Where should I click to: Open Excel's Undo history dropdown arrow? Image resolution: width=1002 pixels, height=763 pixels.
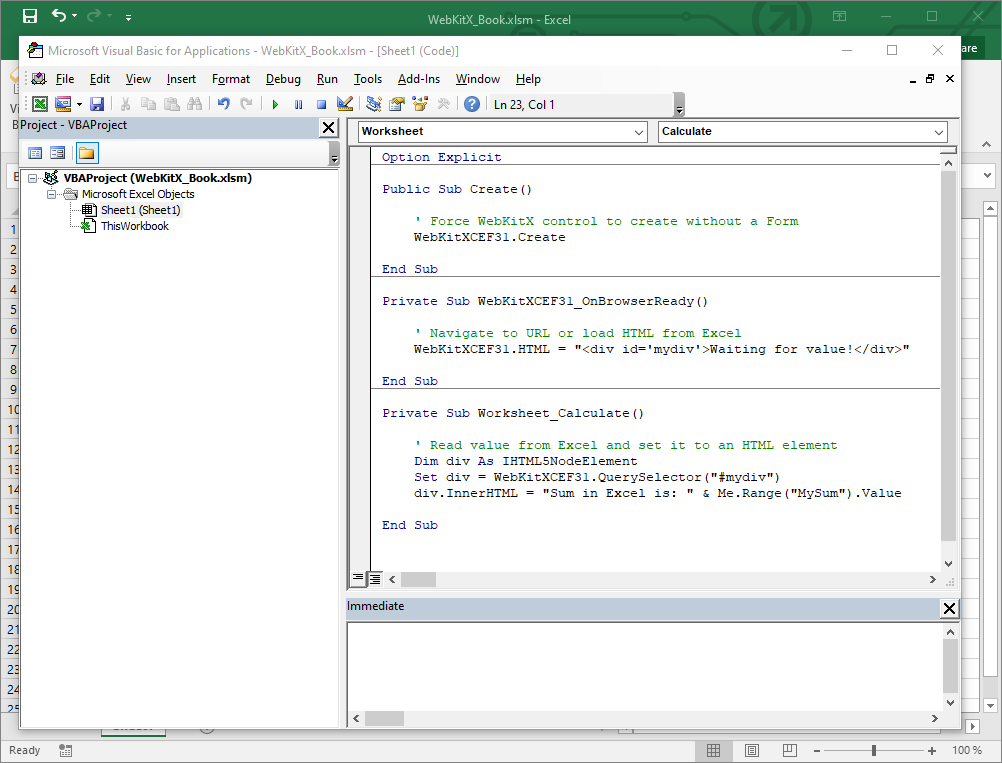tap(74, 16)
